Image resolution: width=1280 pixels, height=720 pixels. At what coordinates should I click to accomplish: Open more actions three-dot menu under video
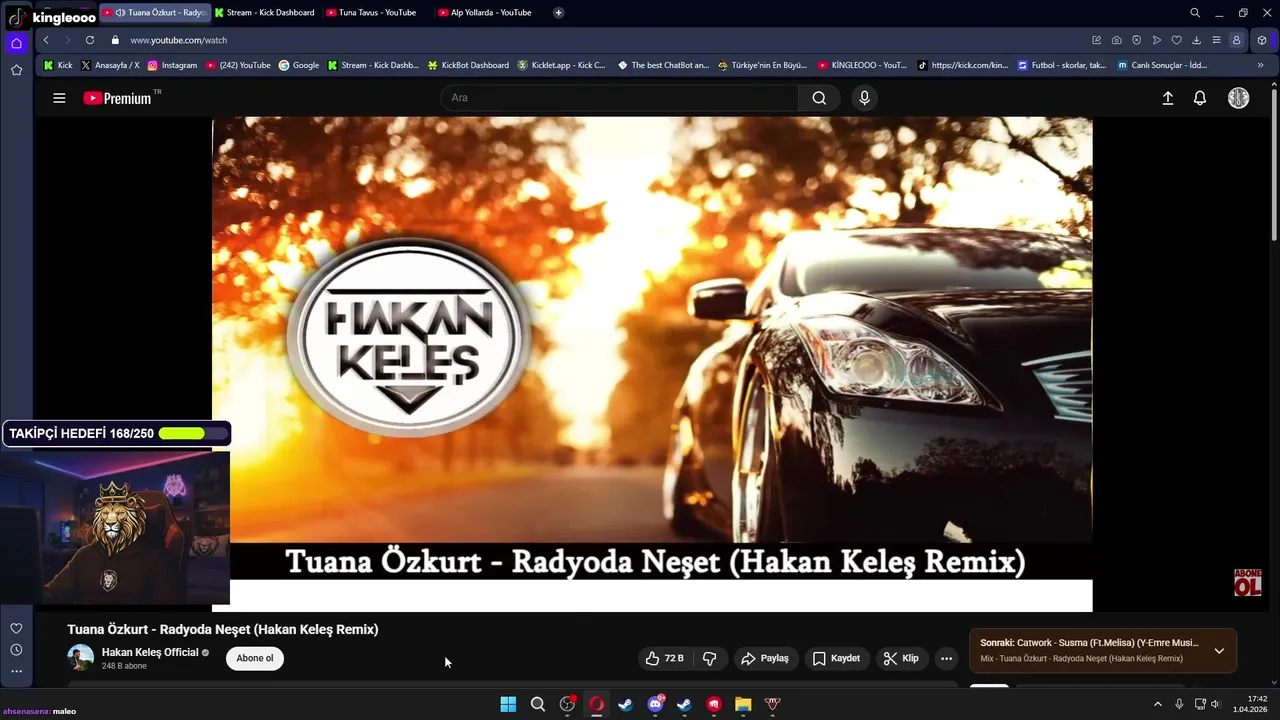[x=946, y=658]
